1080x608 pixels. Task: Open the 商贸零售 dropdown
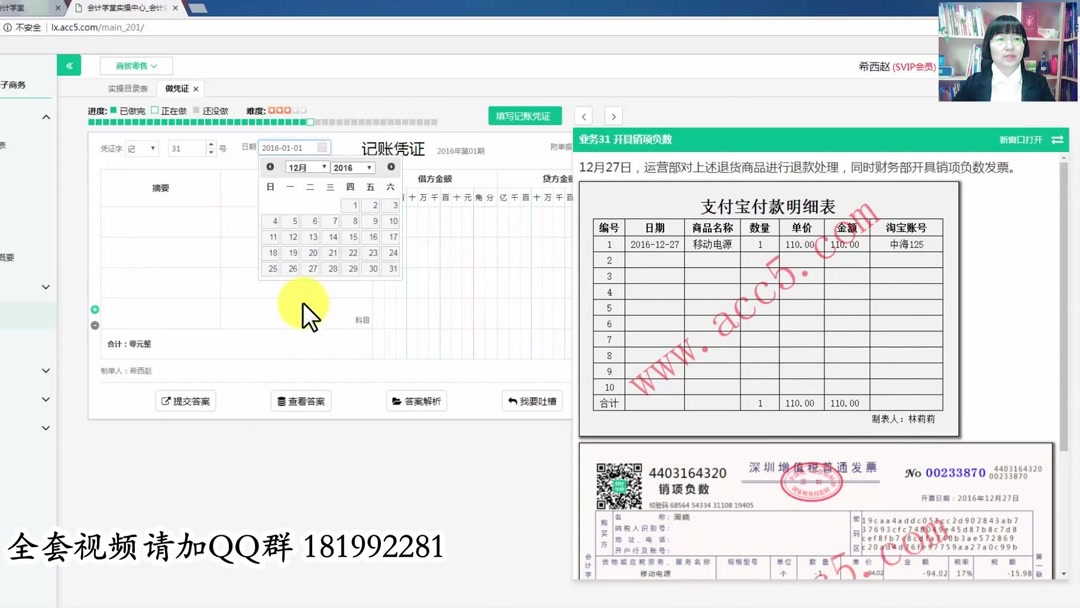pyautogui.click(x=137, y=66)
